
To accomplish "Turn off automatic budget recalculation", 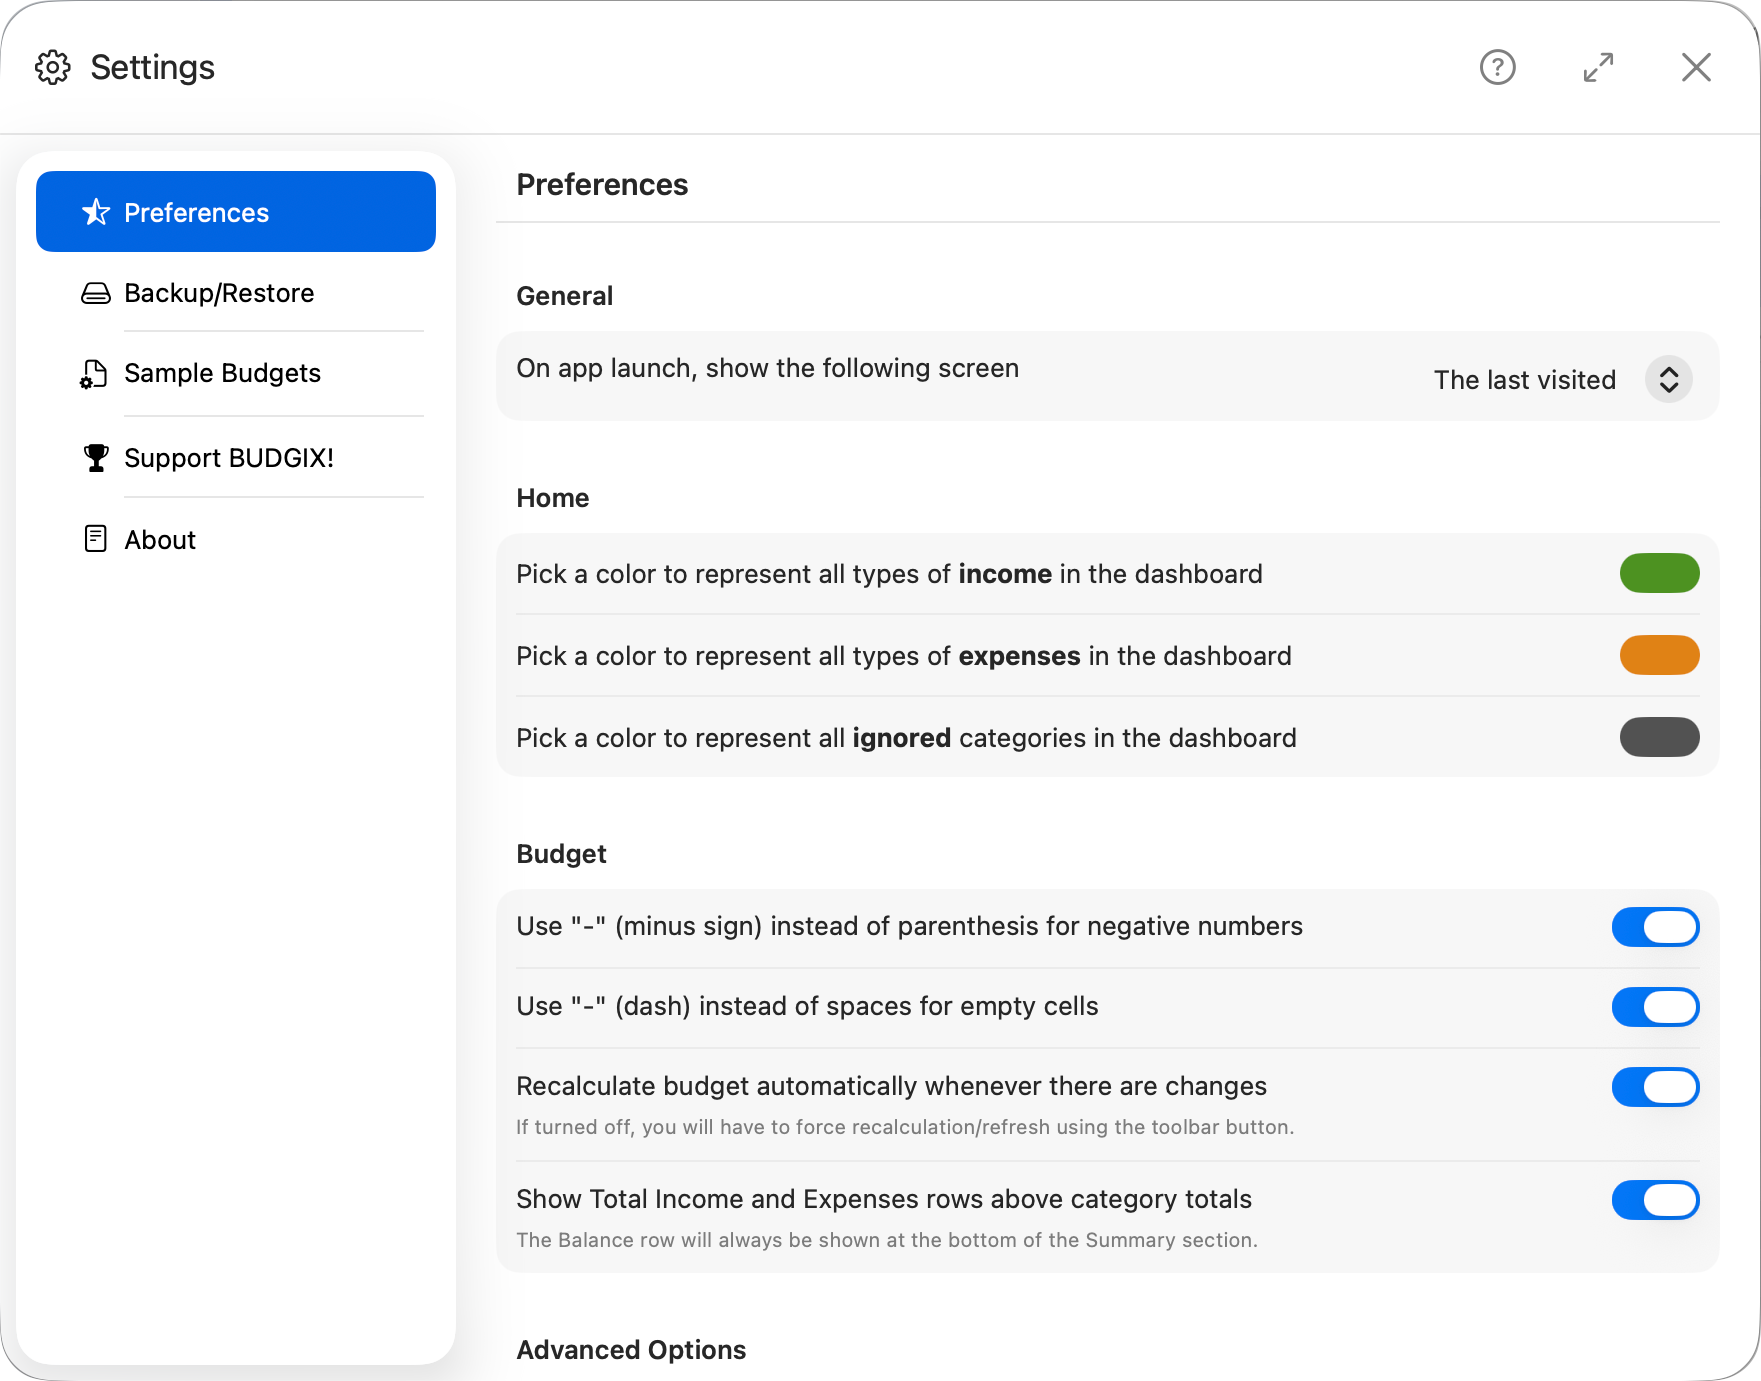I will (x=1655, y=1087).
